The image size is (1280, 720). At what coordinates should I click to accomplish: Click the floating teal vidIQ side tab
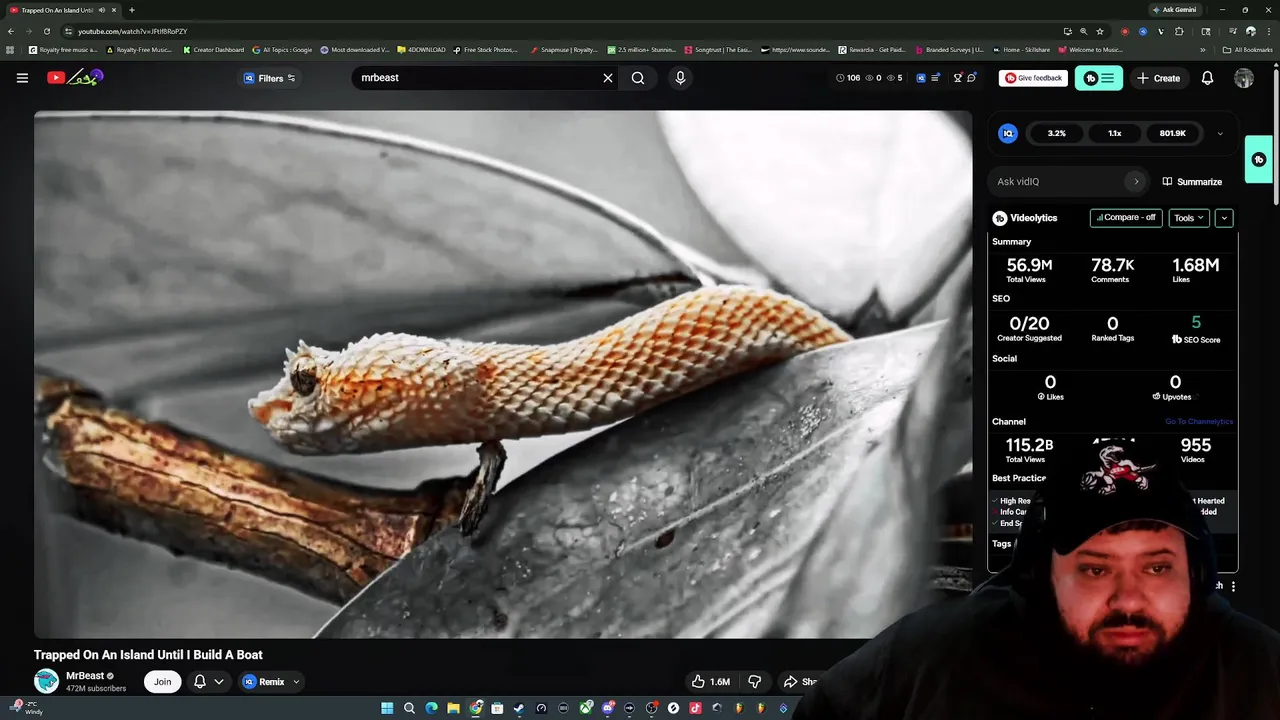coord(1259,159)
